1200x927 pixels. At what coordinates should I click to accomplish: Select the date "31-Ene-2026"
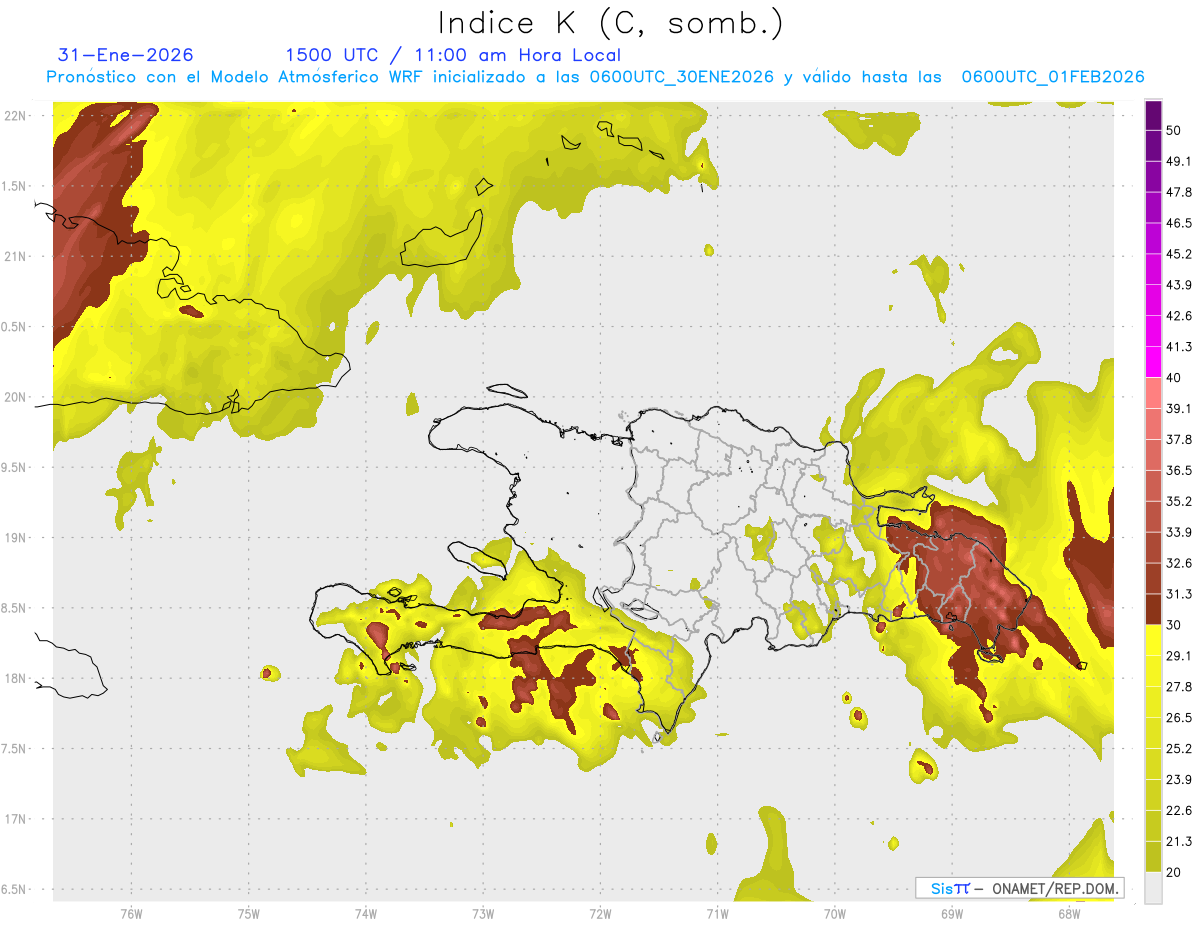coord(126,55)
